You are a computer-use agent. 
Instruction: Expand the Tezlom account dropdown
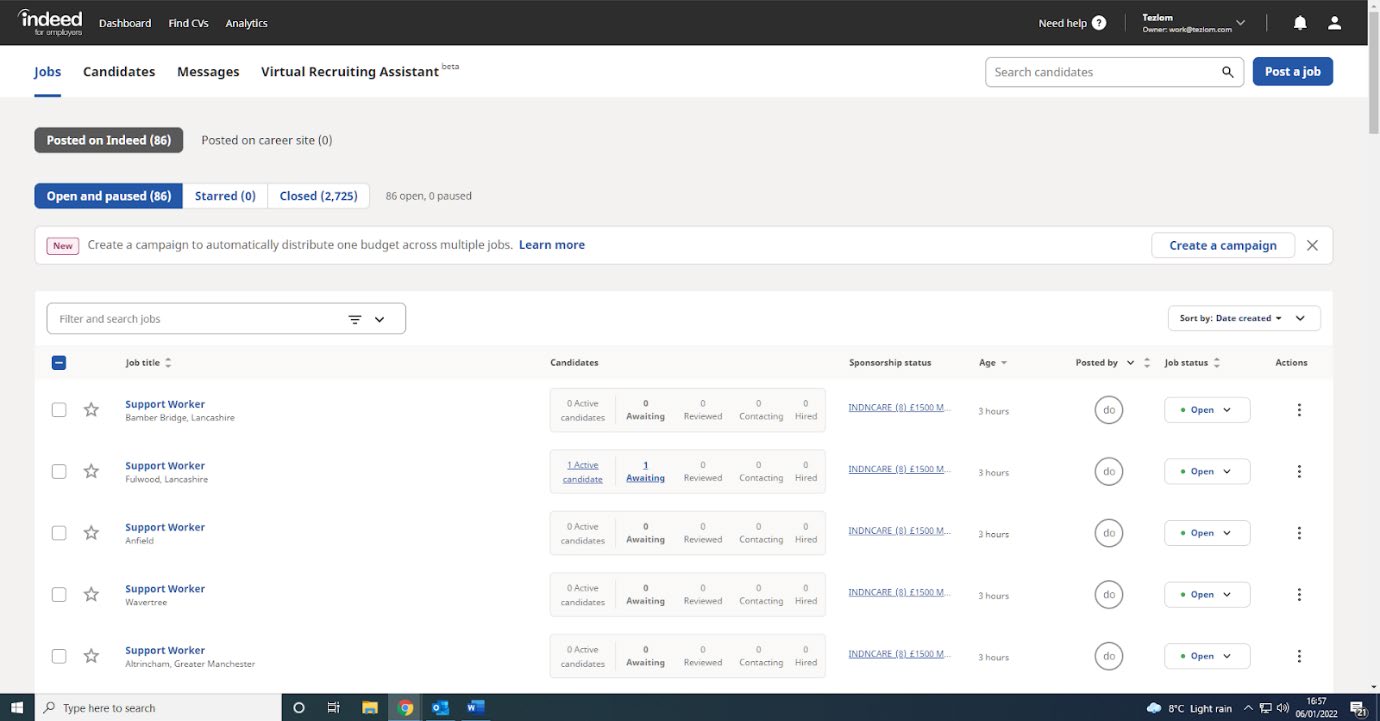pos(1240,22)
